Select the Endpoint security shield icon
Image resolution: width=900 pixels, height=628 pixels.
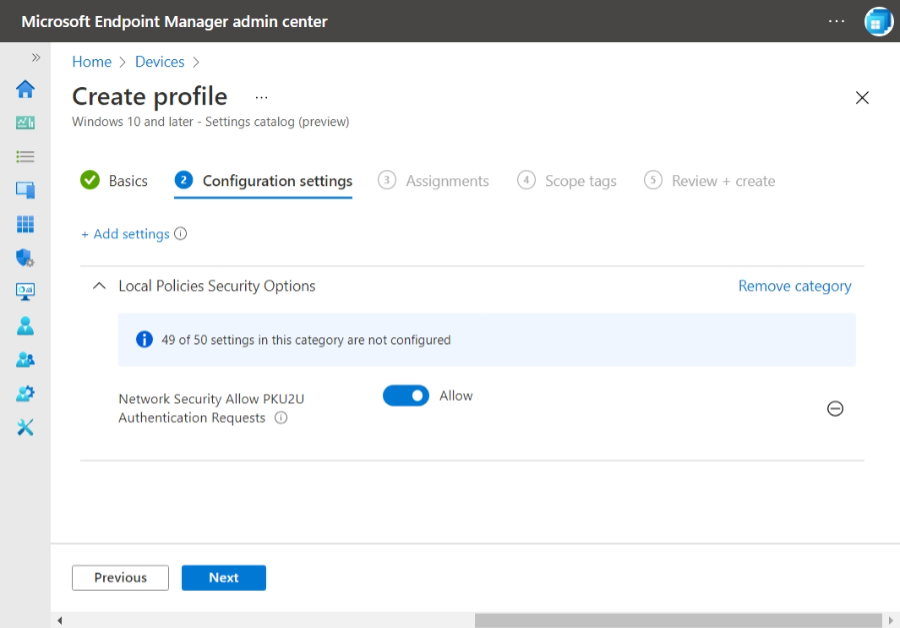pos(25,257)
